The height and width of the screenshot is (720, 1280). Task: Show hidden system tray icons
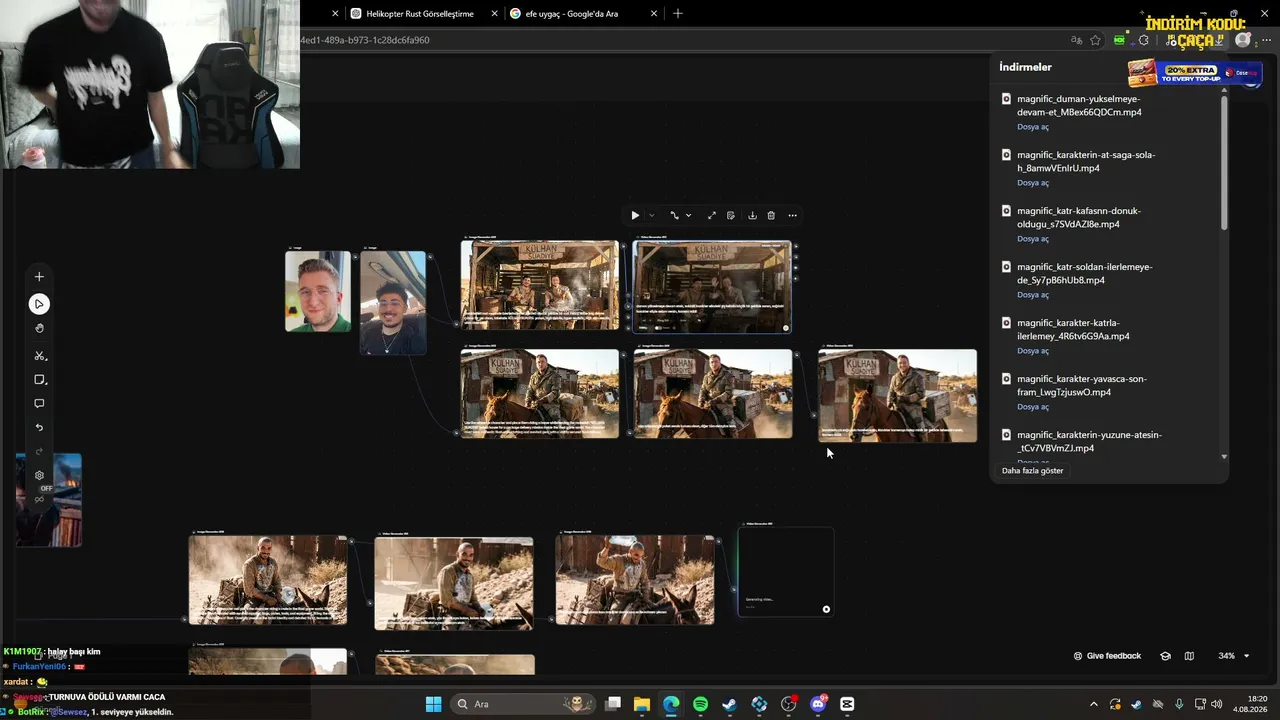pos(1094,704)
